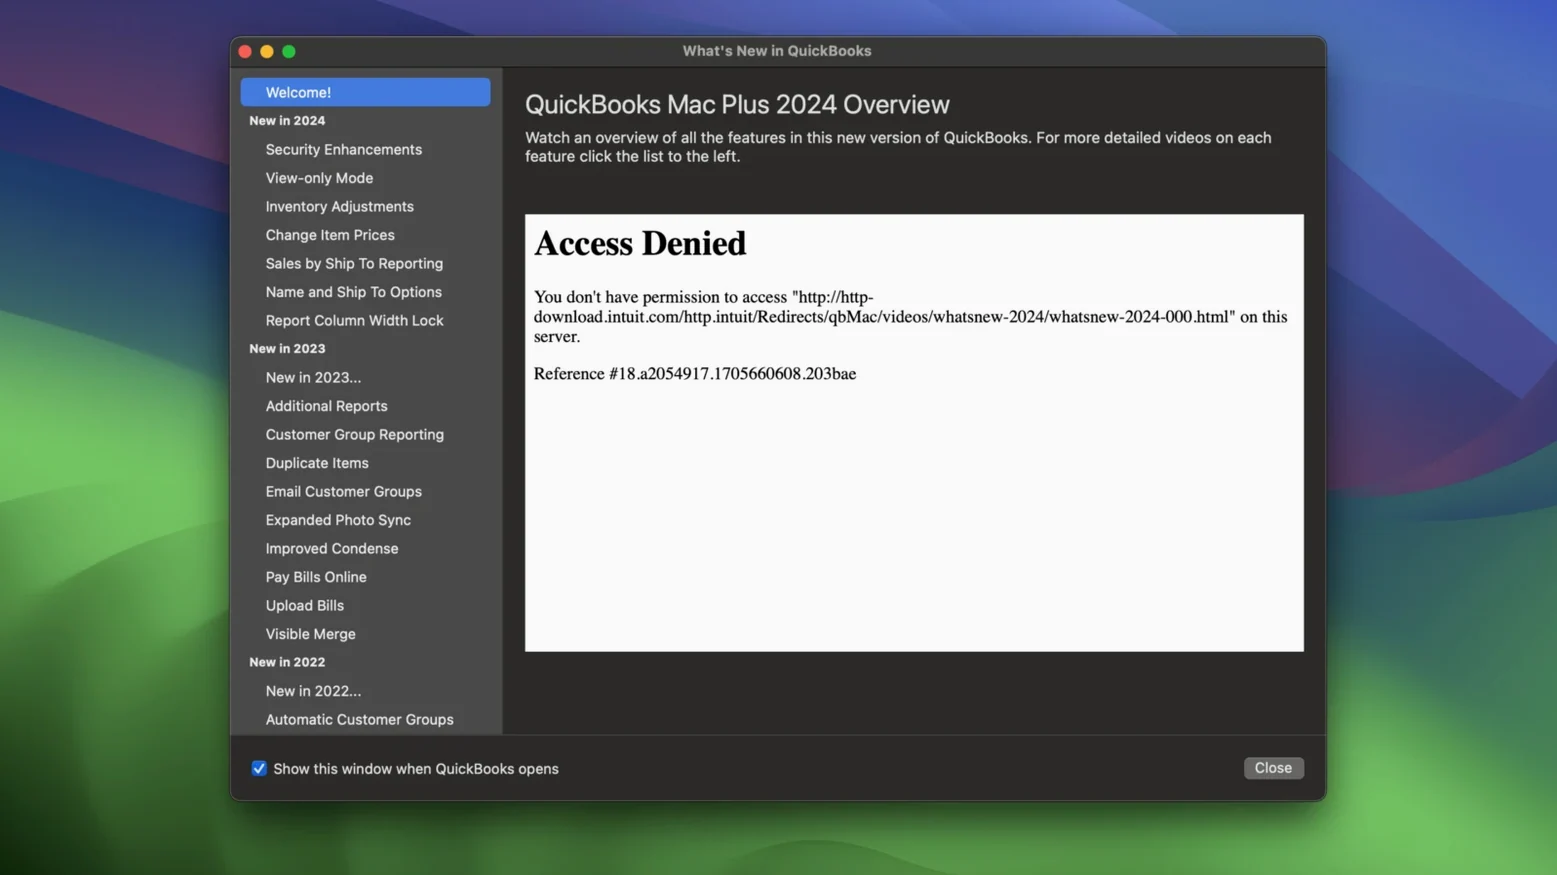The width and height of the screenshot is (1557, 875).
Task: Open Customer Group Reporting topic
Action: click(354, 434)
